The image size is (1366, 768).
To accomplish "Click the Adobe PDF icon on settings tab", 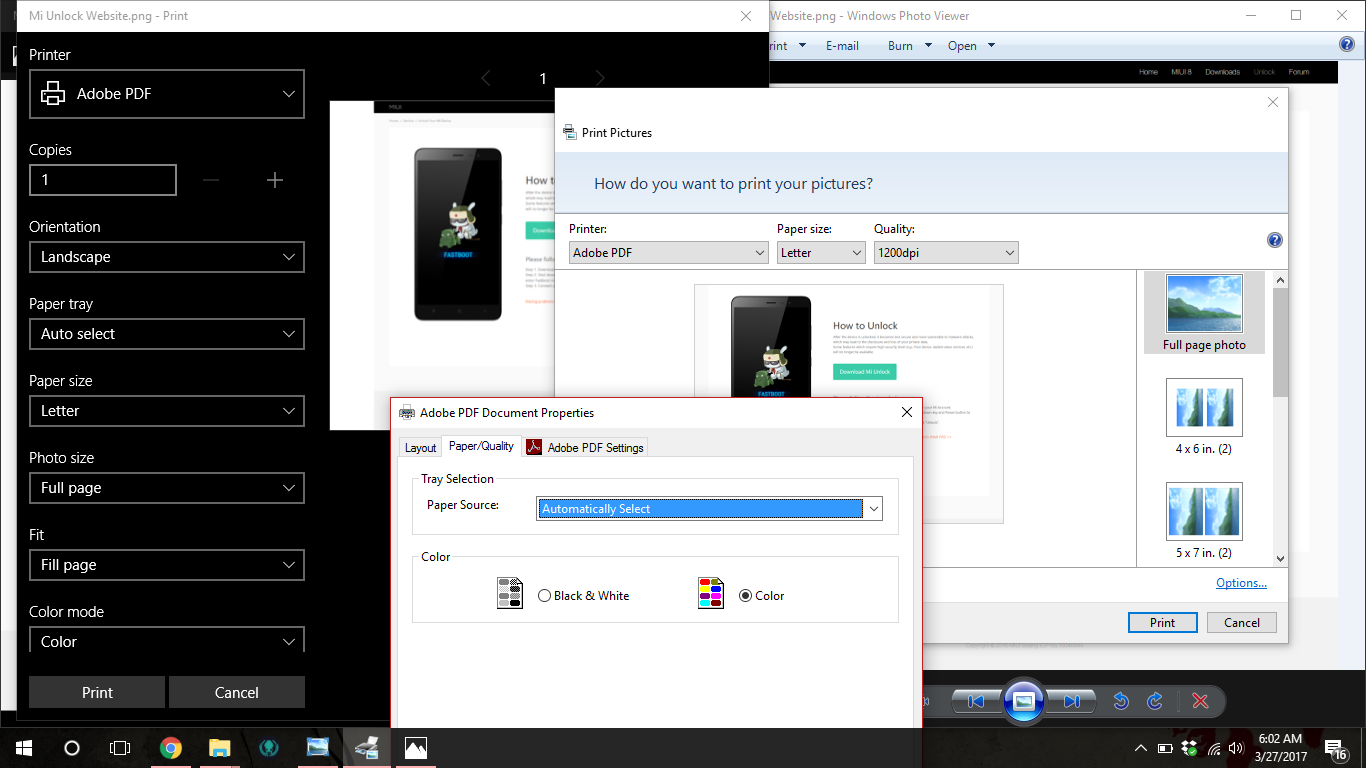I will click(535, 447).
